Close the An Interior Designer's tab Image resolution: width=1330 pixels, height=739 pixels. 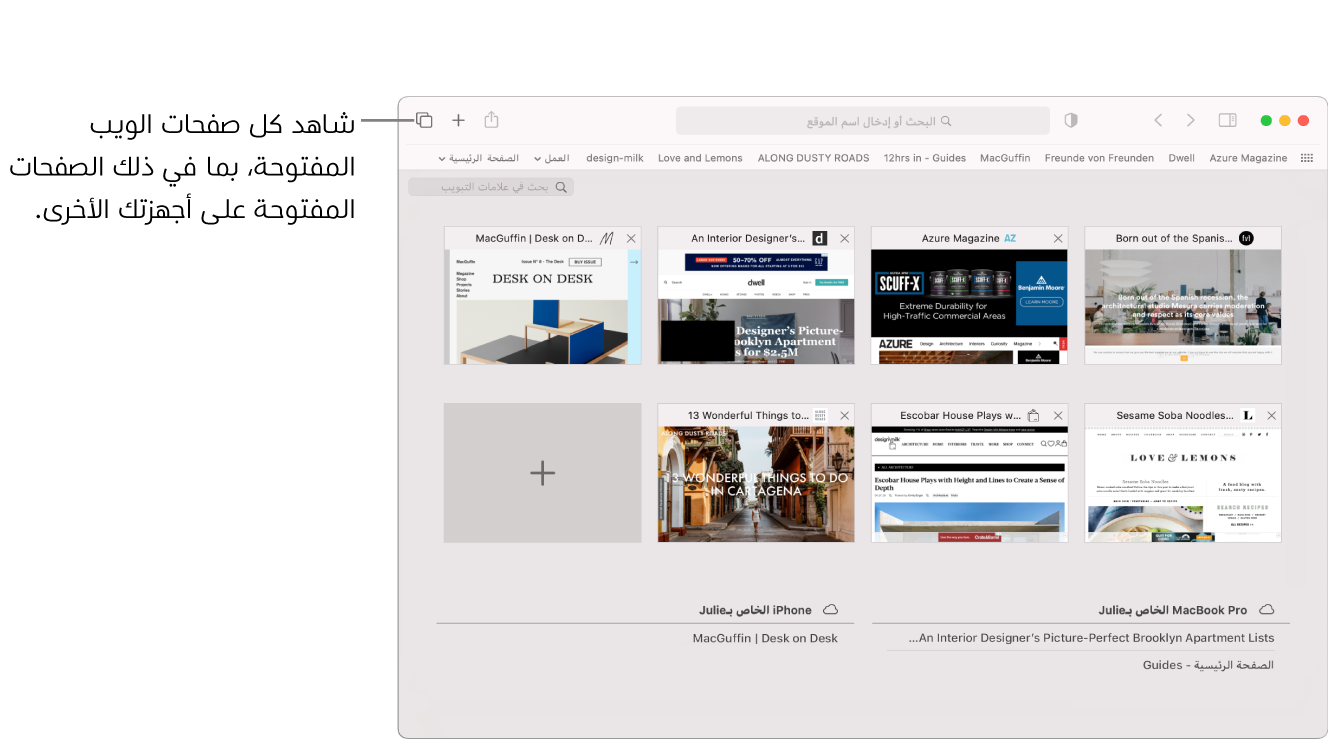(845, 239)
